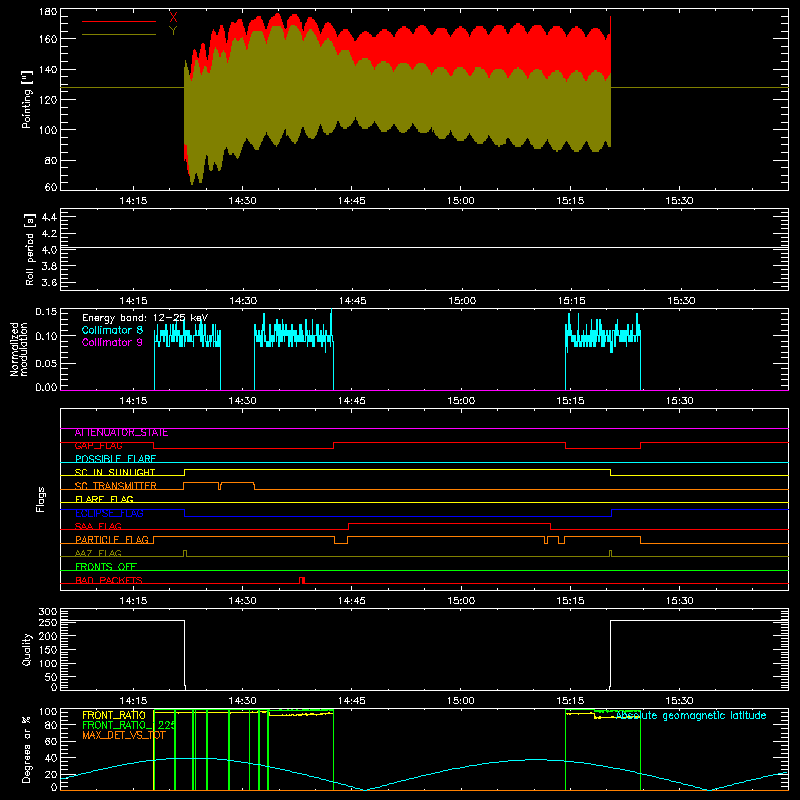Click the 15:30 time label below Quality plot

tap(680, 701)
